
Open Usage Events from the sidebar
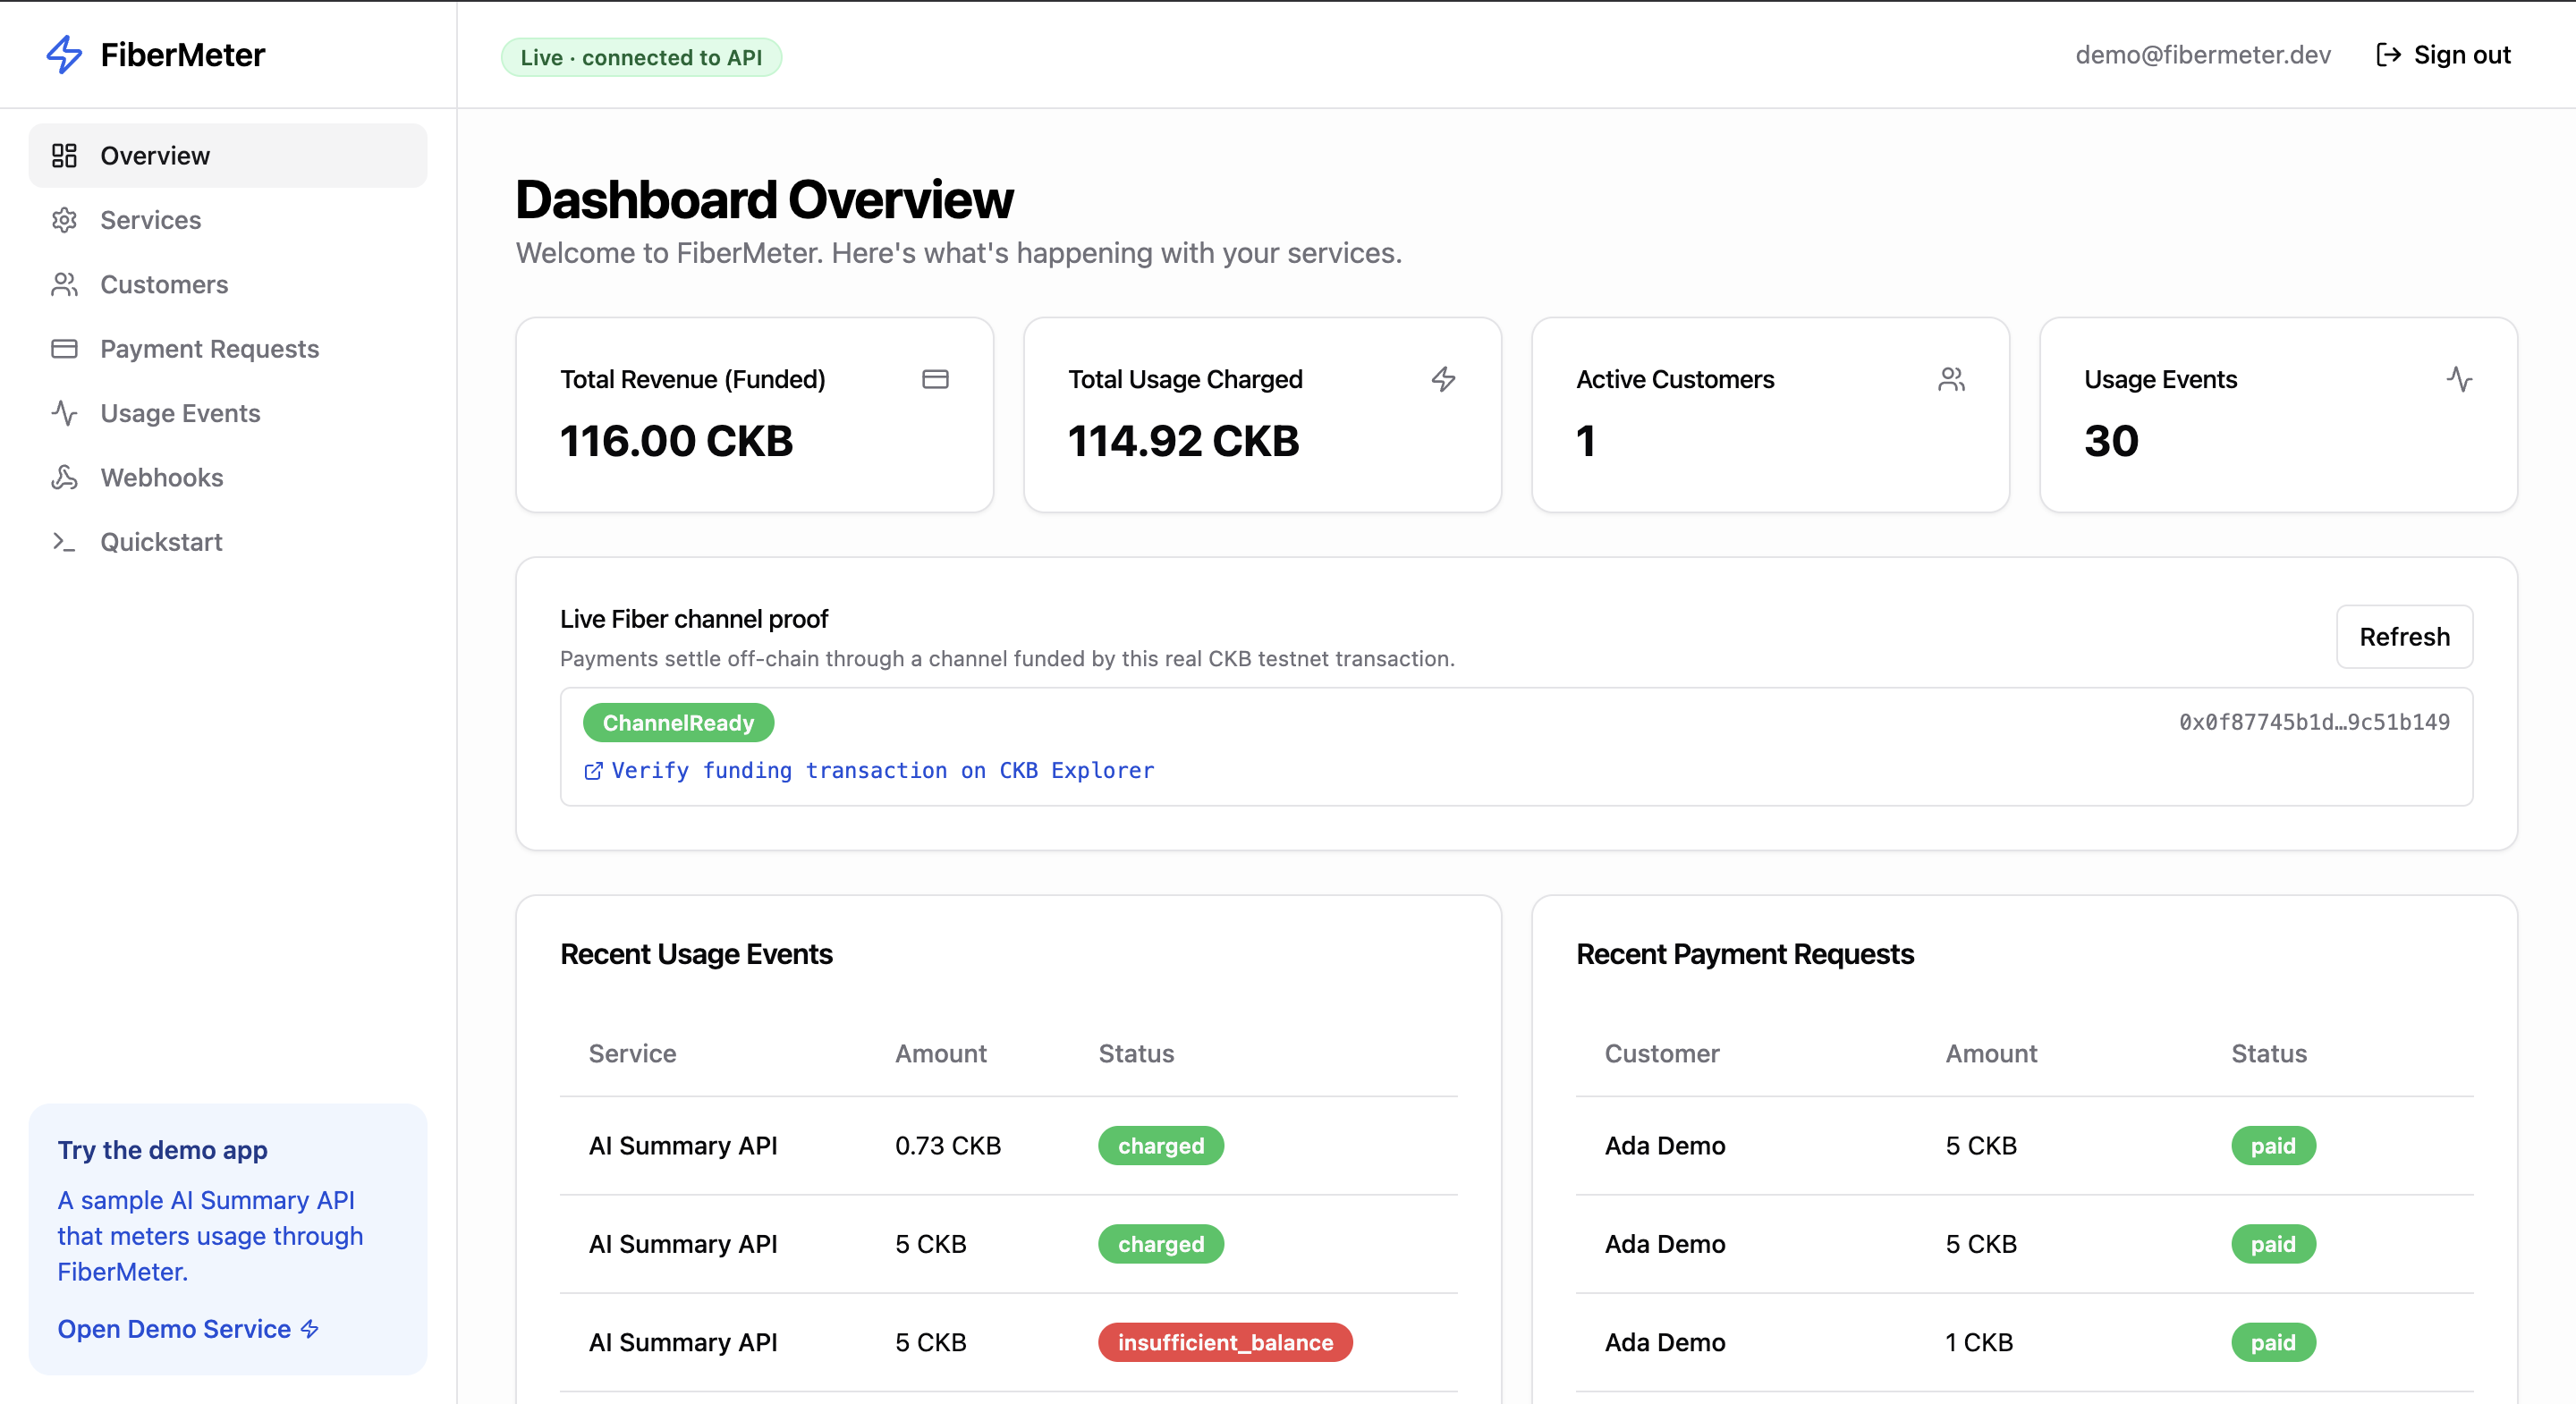click(228, 413)
